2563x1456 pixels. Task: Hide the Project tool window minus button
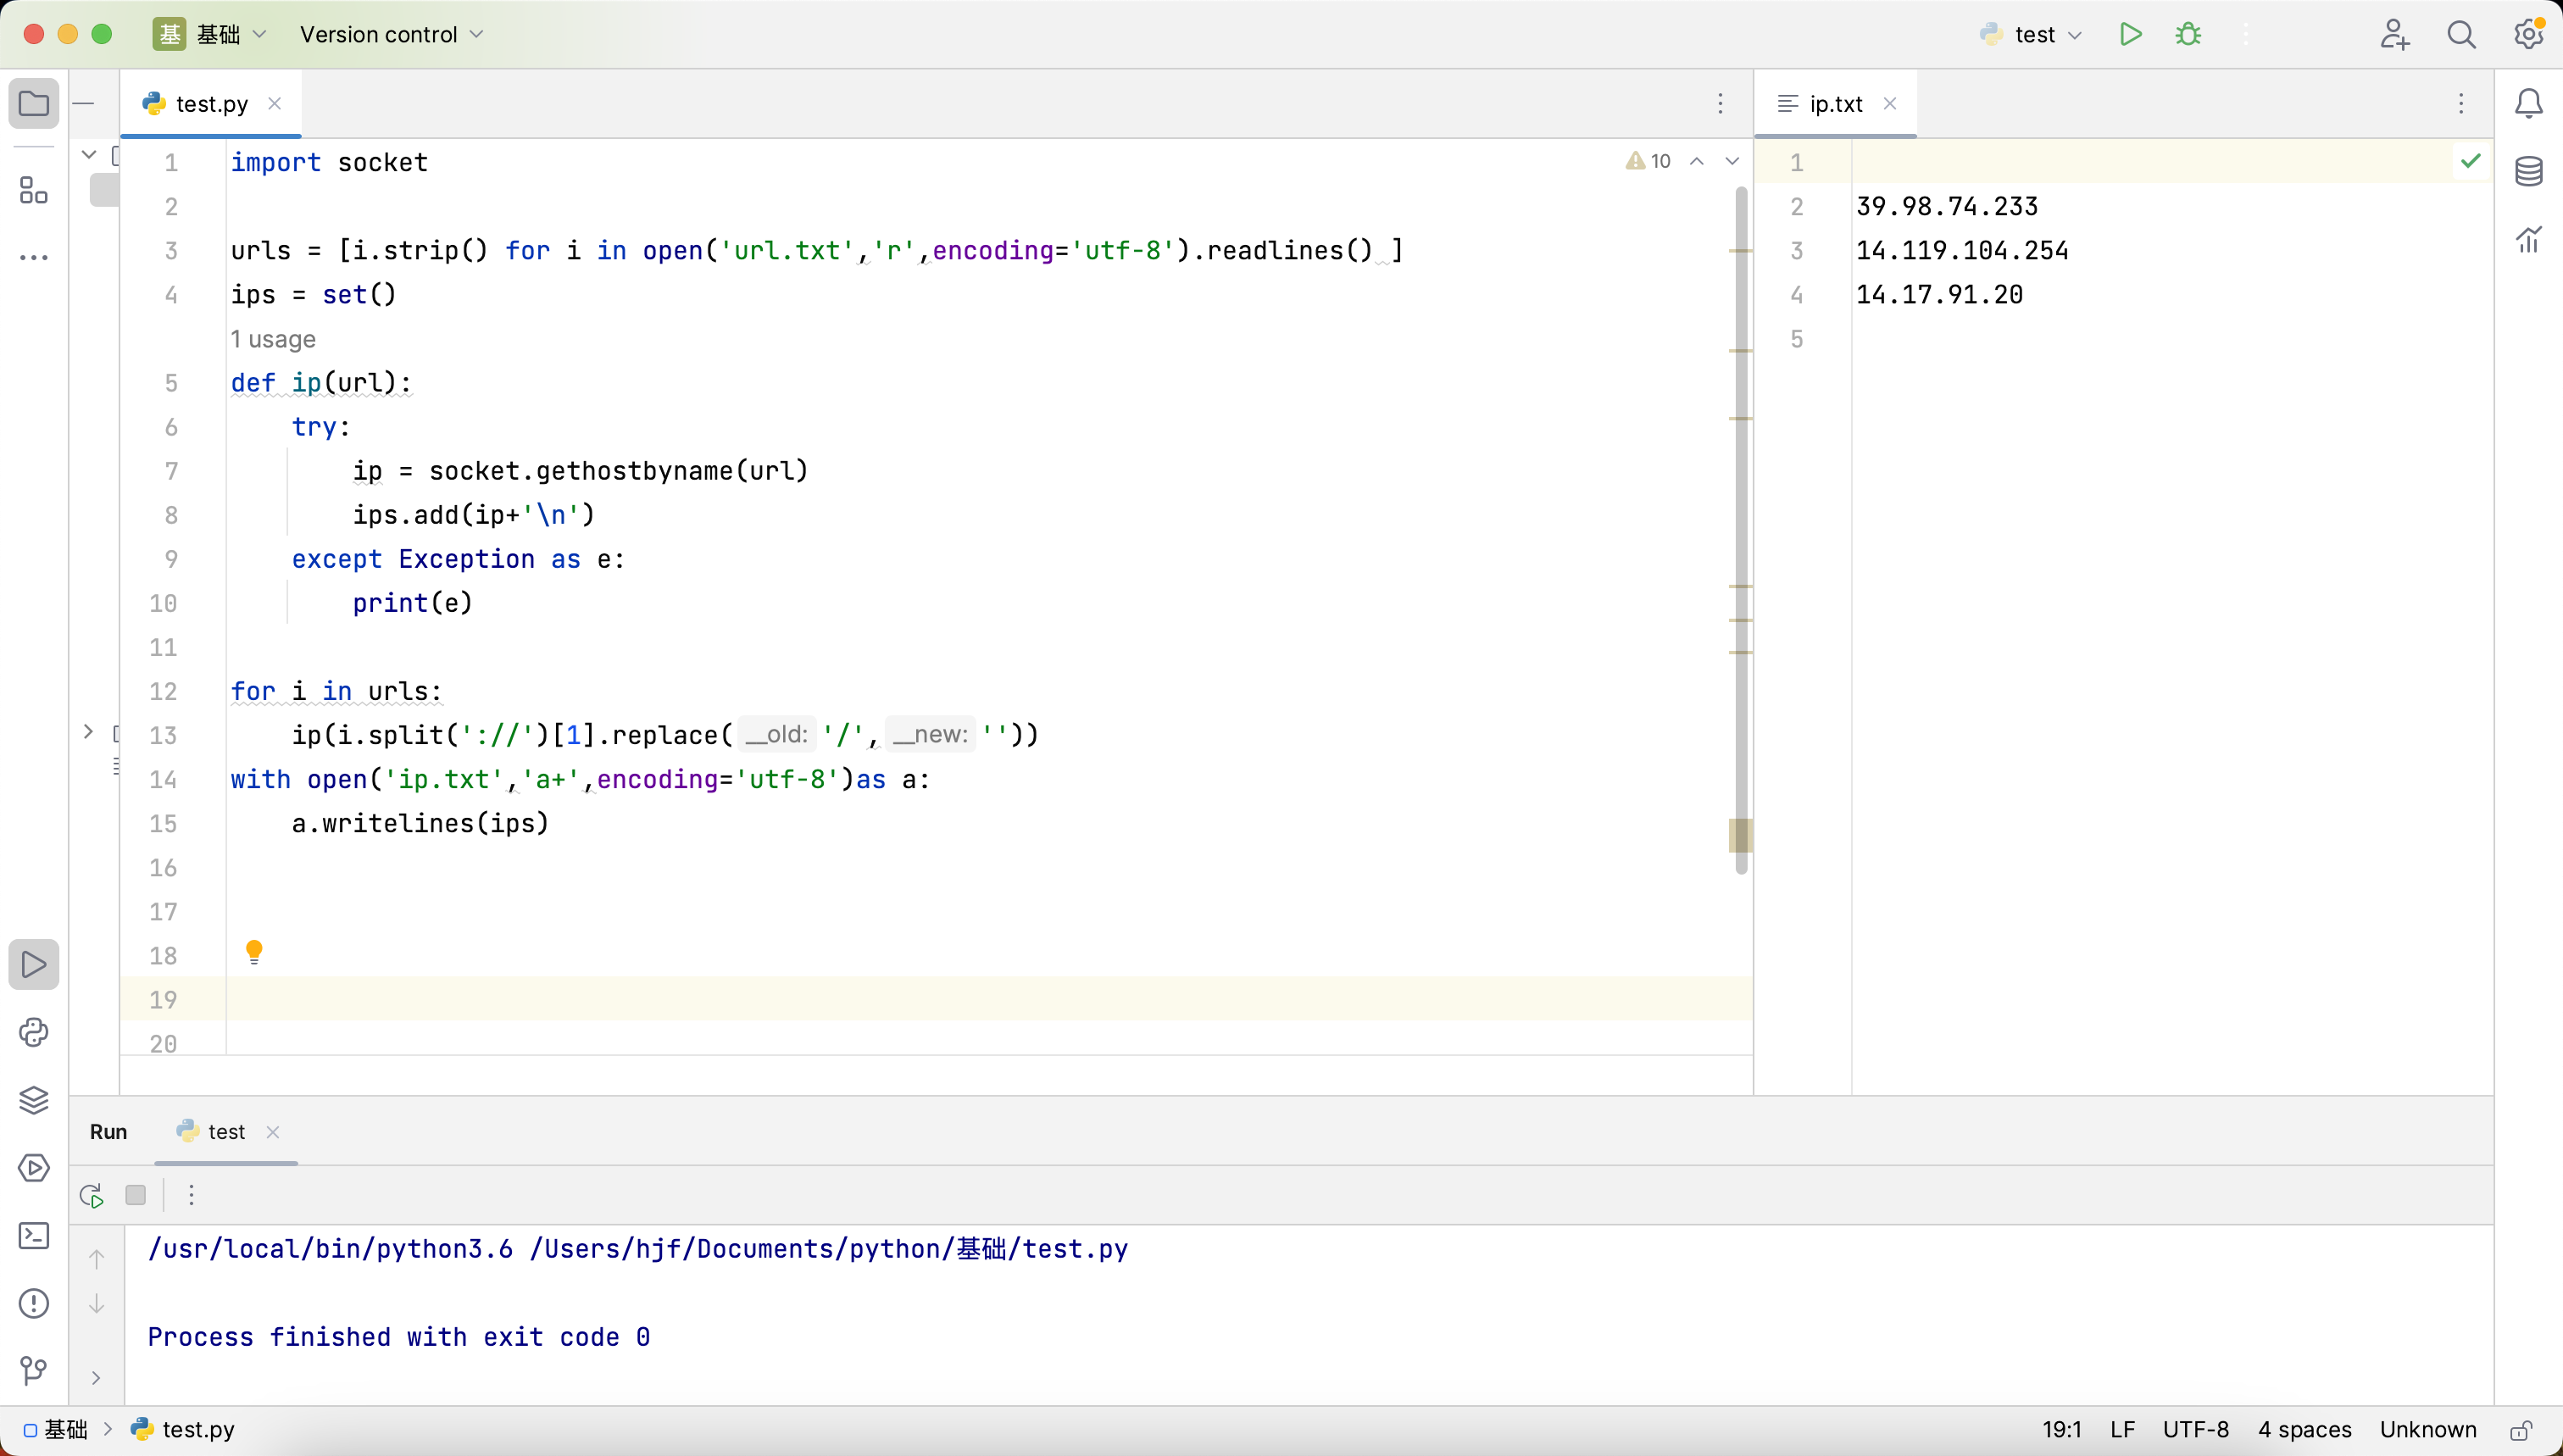[x=85, y=103]
